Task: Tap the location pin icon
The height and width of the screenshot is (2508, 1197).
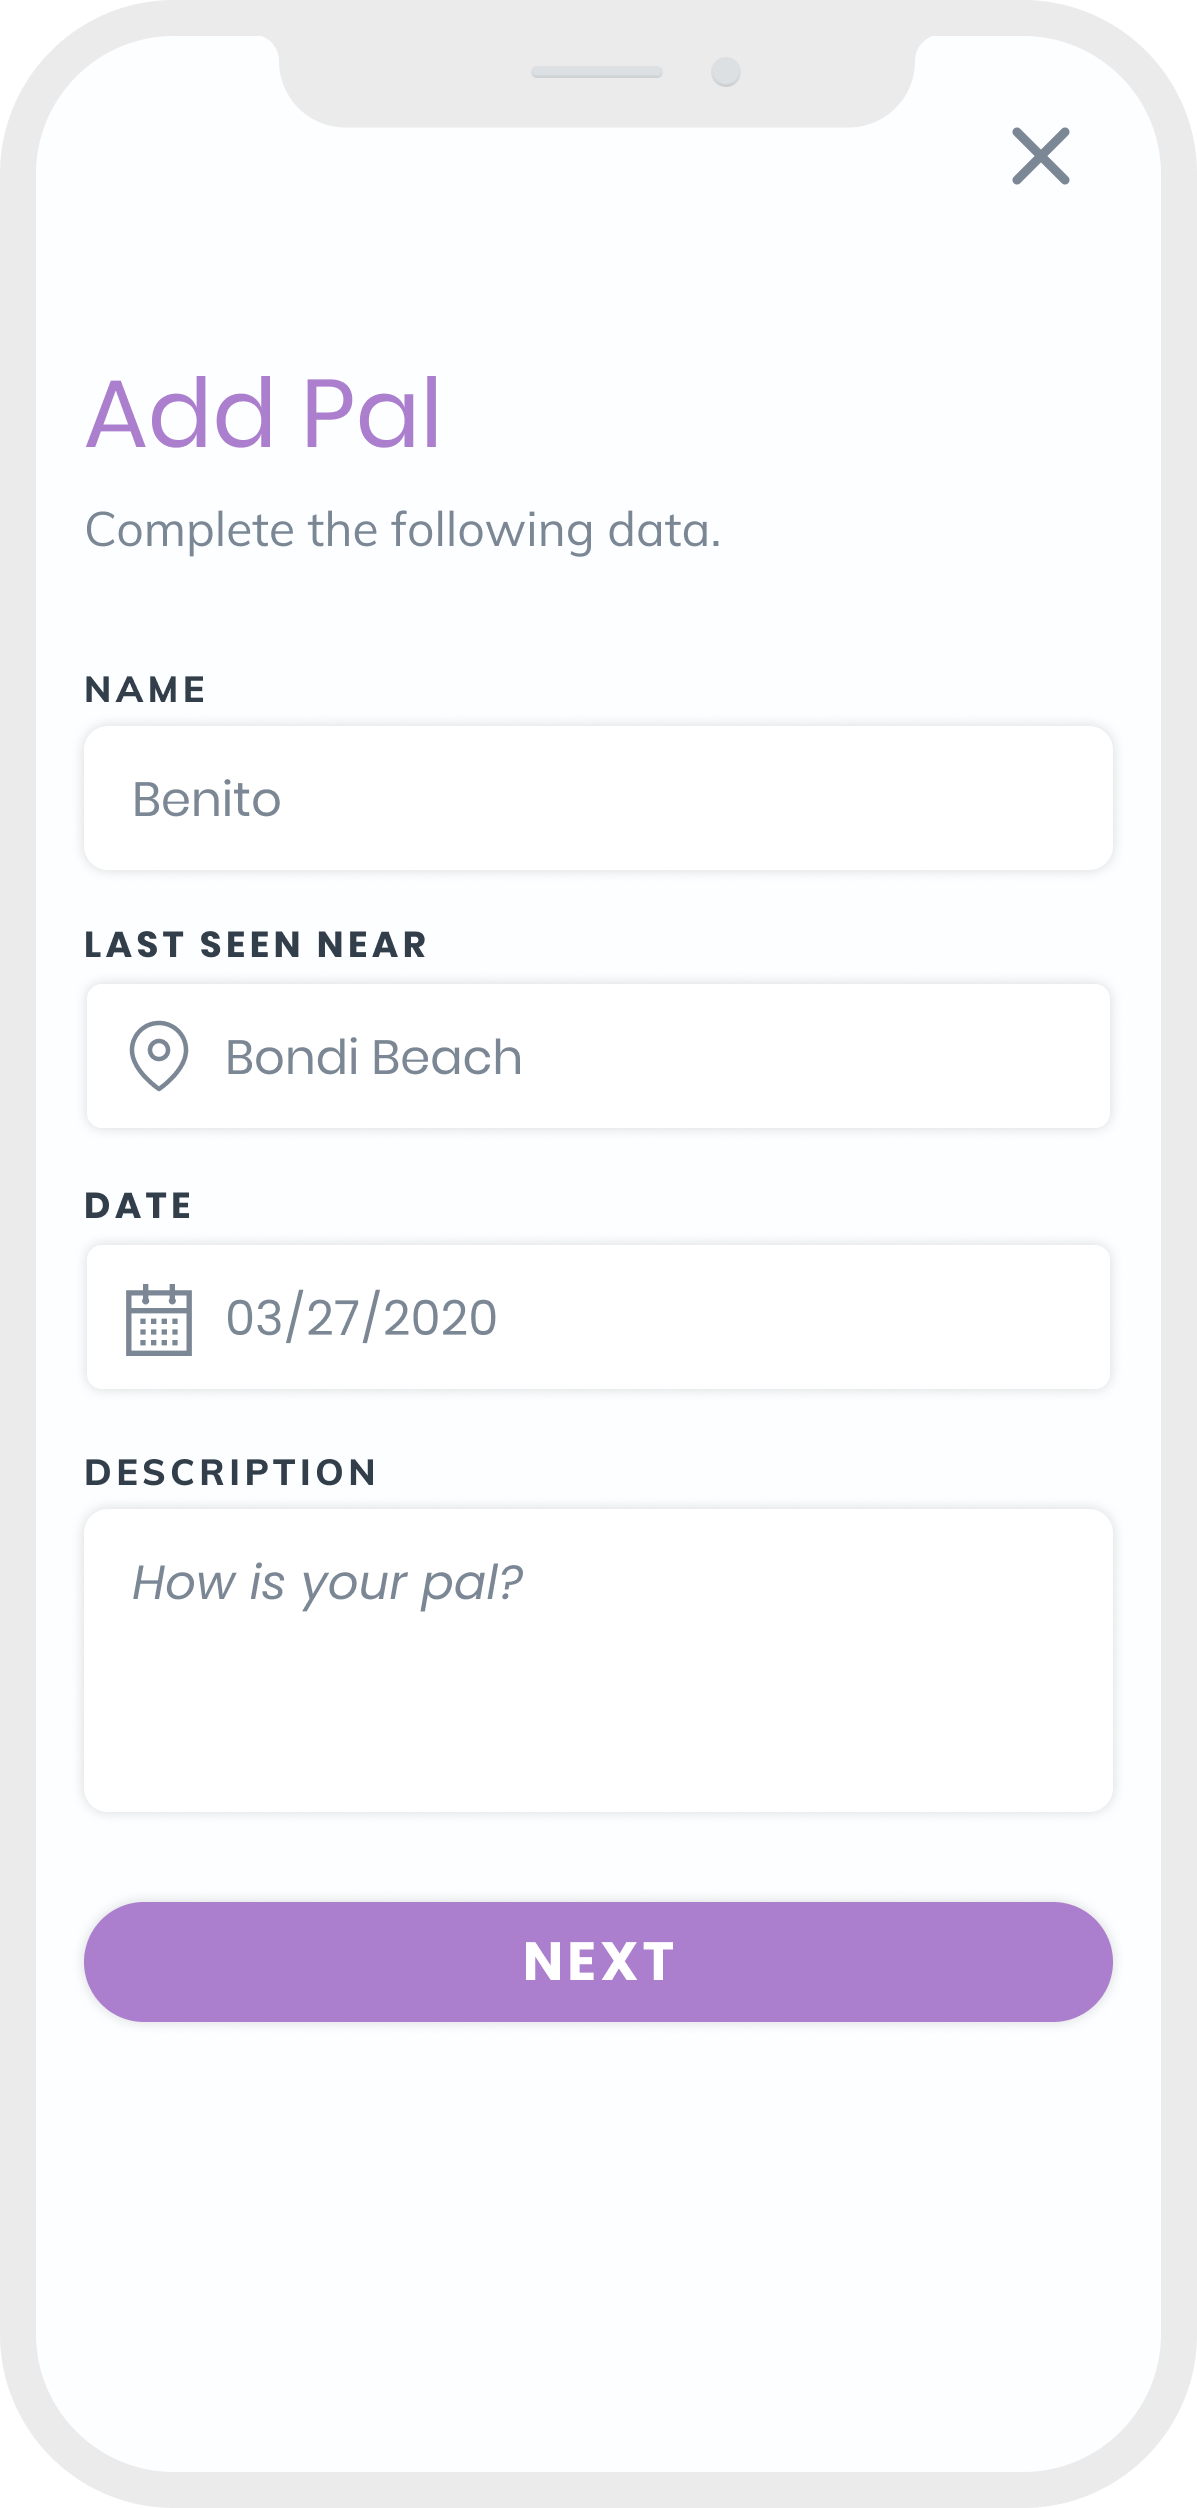Action: tap(159, 1056)
